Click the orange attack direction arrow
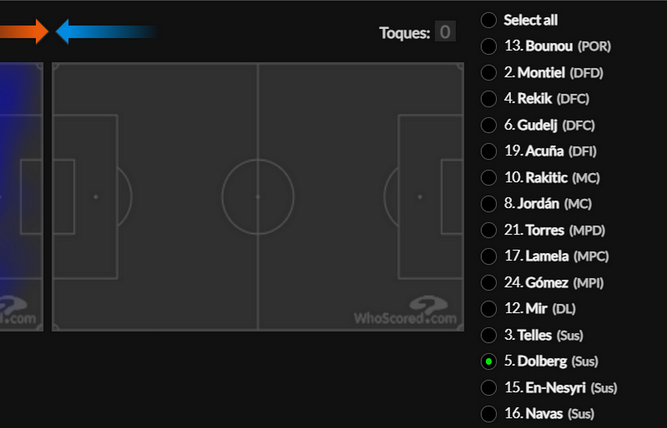667x428 pixels. (24, 31)
